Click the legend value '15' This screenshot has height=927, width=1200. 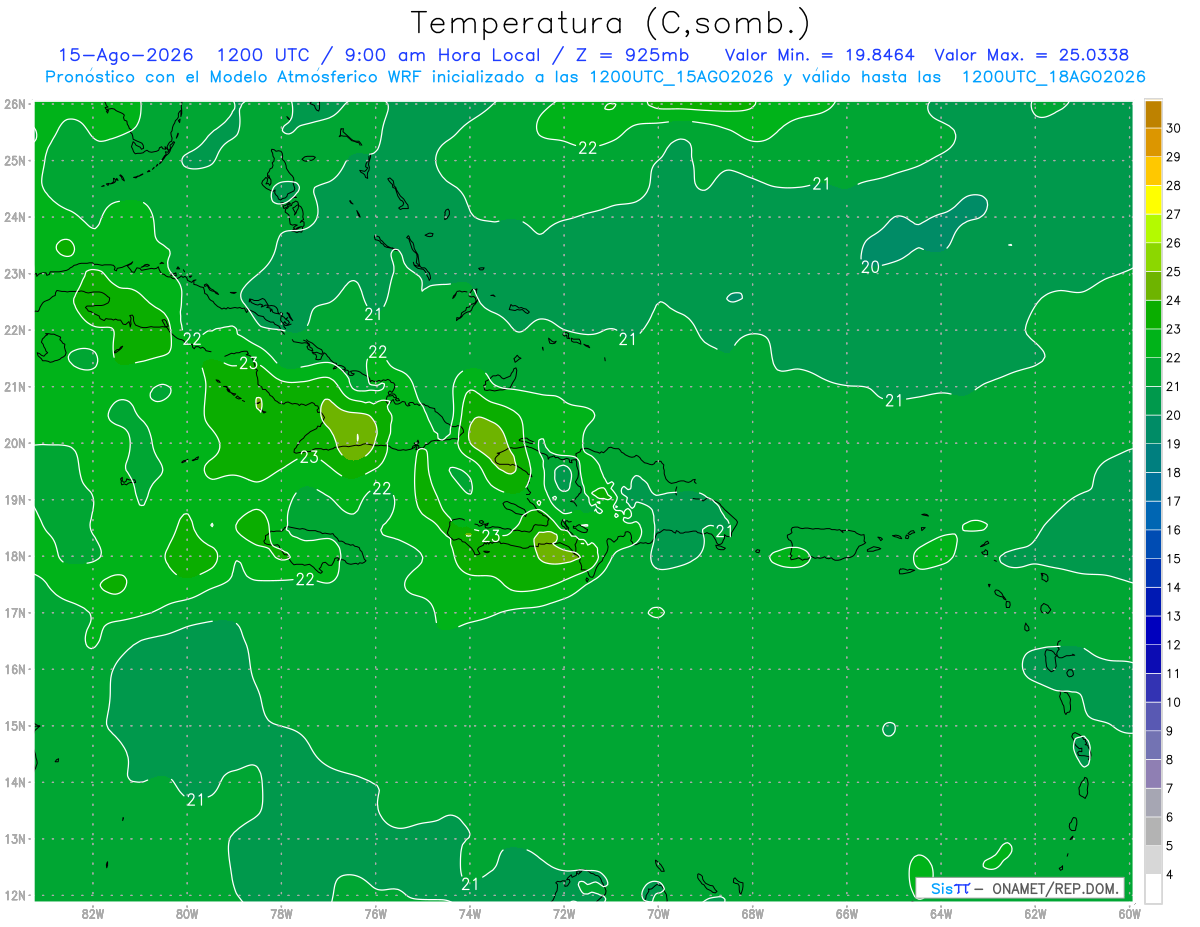(1173, 558)
